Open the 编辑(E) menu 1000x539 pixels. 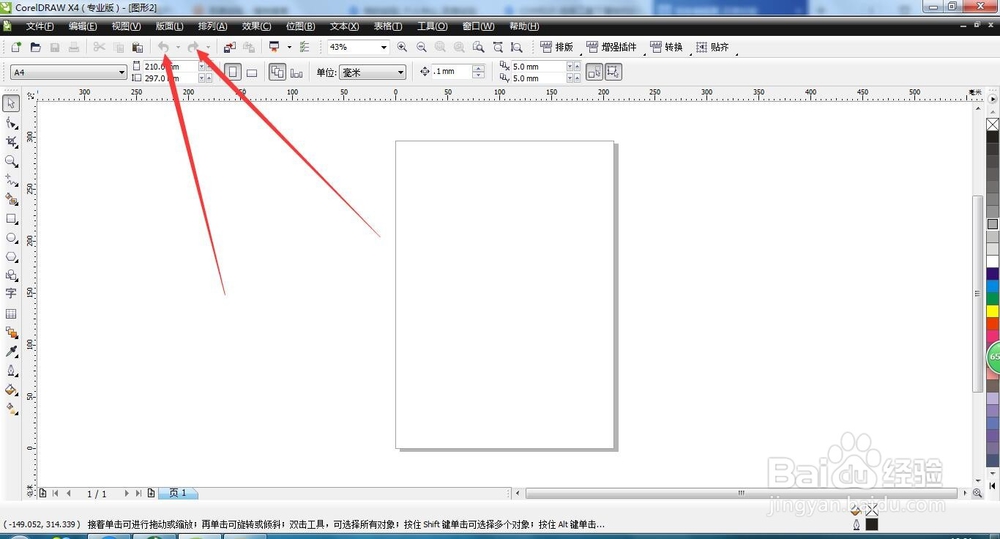[83, 26]
